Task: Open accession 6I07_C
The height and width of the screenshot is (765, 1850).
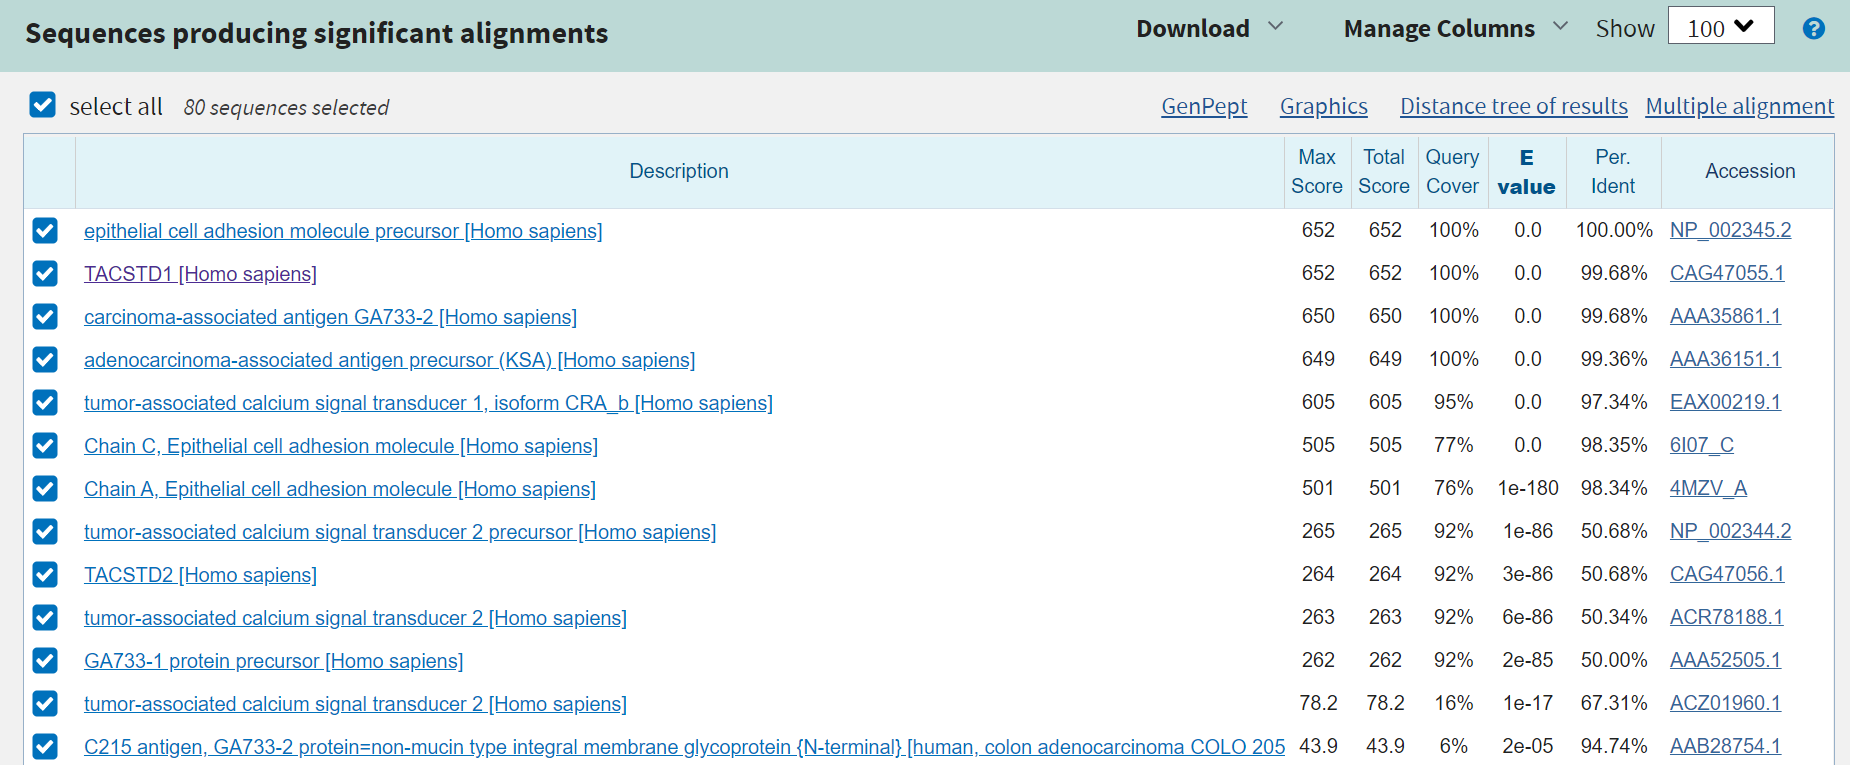Action: 1702,445
